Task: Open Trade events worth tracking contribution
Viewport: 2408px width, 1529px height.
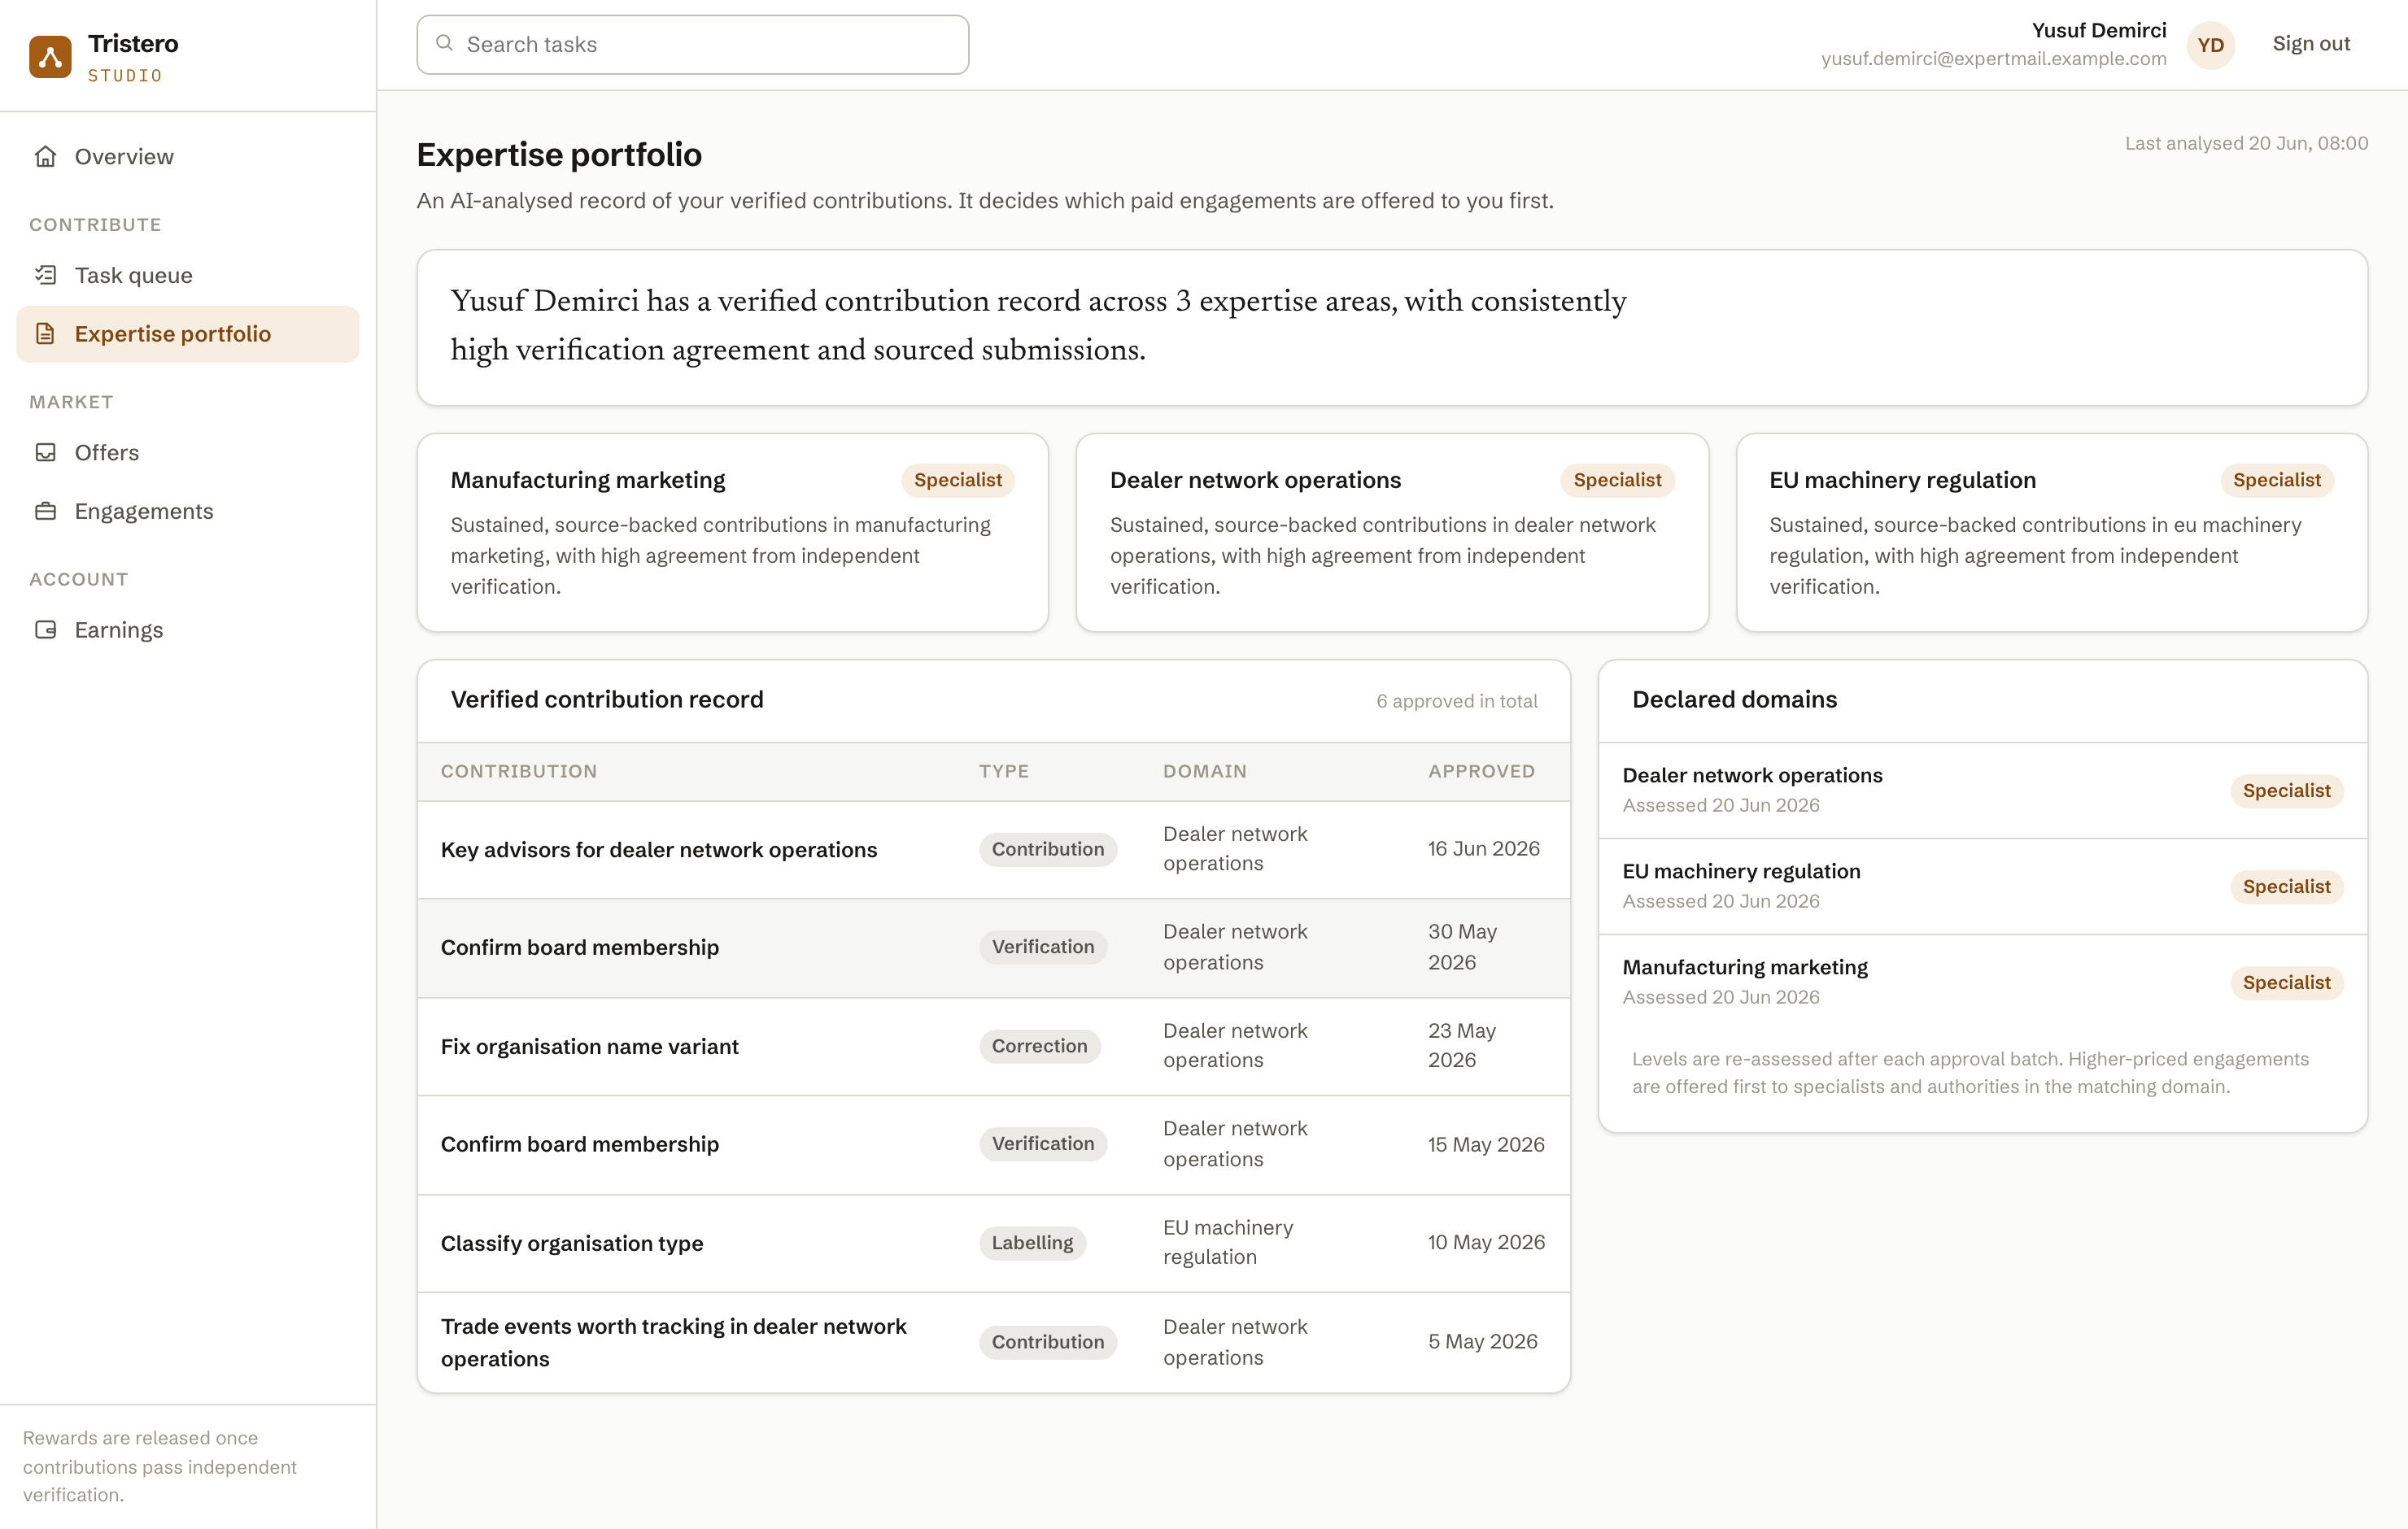Action: (x=993, y=1342)
